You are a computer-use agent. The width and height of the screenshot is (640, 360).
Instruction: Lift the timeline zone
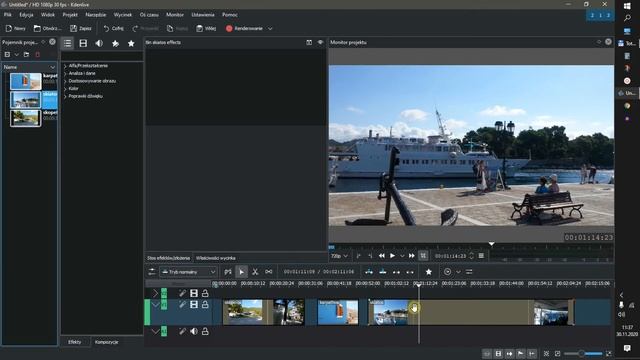pos(410,272)
